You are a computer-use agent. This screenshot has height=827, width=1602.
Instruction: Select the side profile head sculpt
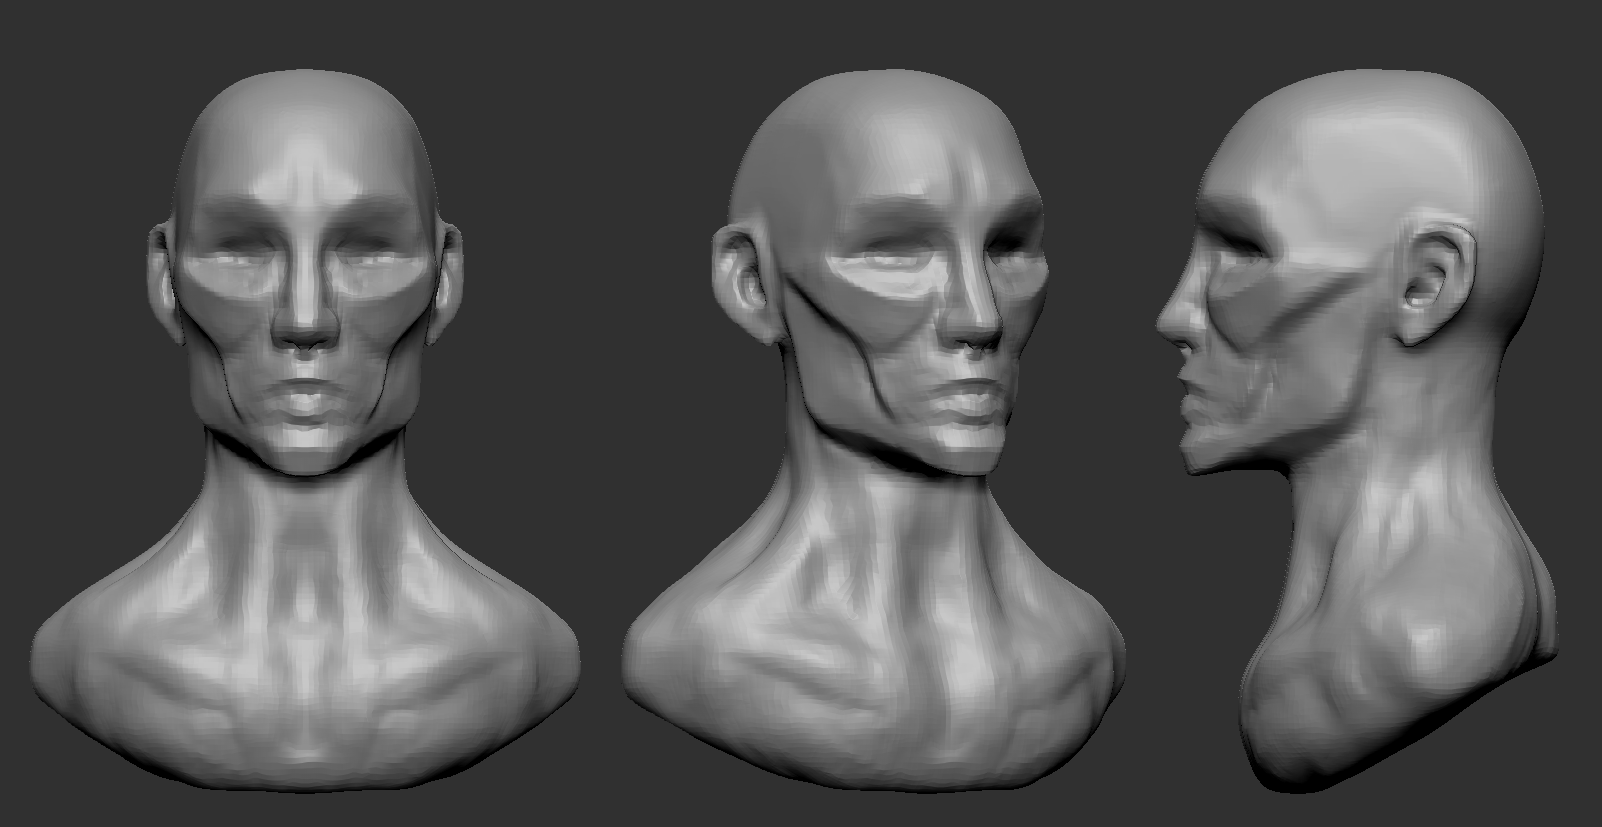[x=1358, y=430]
